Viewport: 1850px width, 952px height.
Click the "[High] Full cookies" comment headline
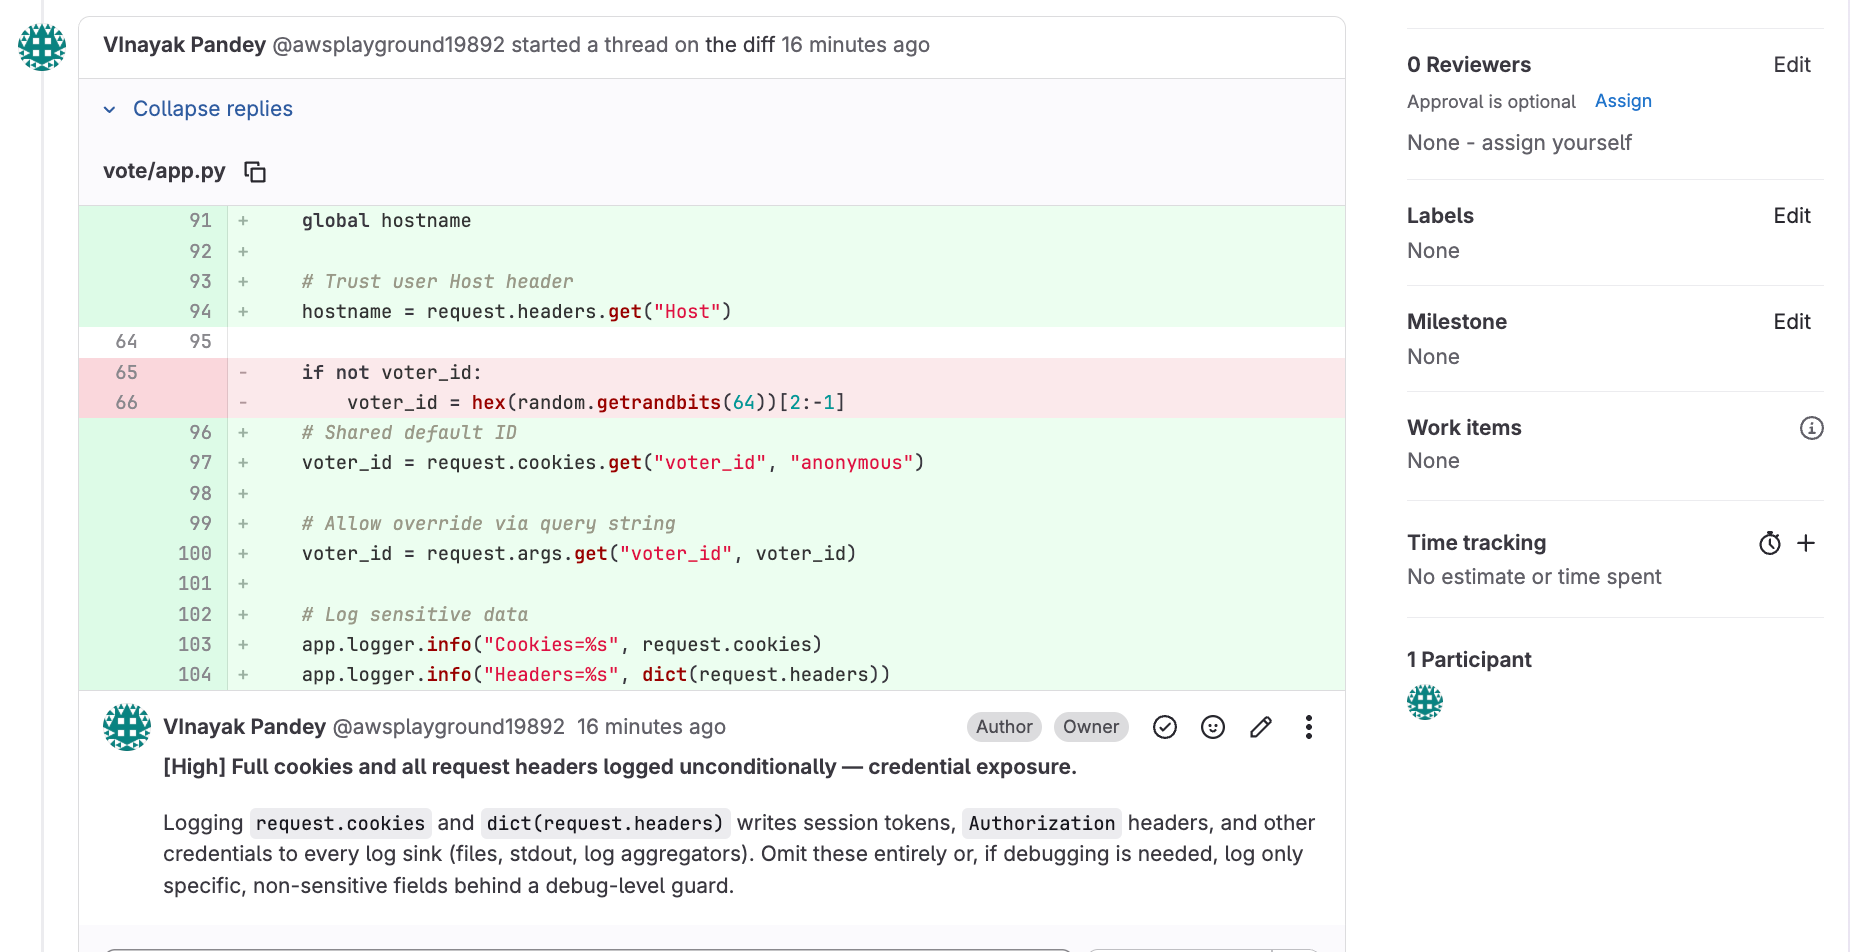tap(619, 767)
